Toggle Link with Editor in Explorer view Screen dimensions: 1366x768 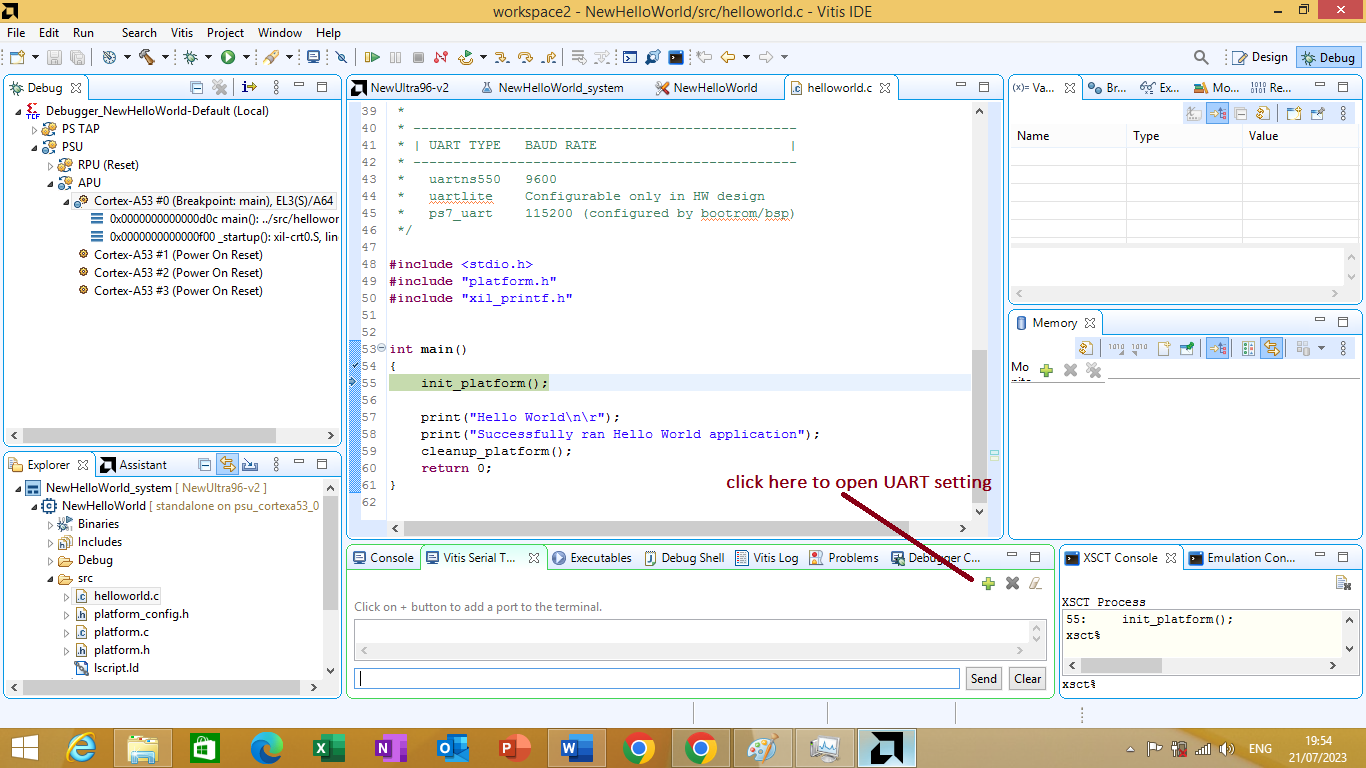pyautogui.click(x=227, y=464)
